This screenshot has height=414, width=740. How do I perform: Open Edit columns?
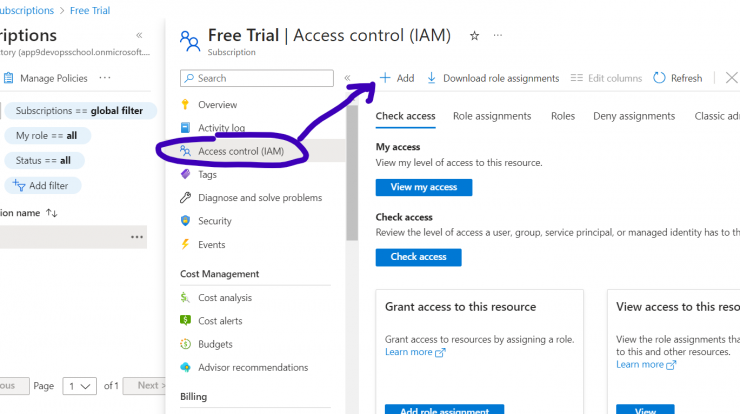tap(606, 78)
